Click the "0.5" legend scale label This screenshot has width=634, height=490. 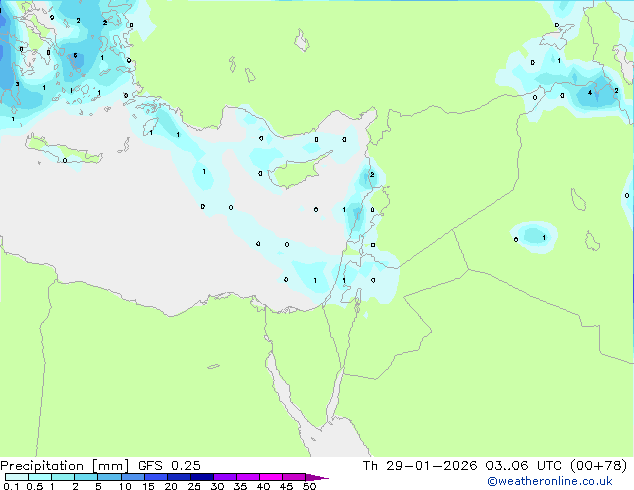[35, 486]
